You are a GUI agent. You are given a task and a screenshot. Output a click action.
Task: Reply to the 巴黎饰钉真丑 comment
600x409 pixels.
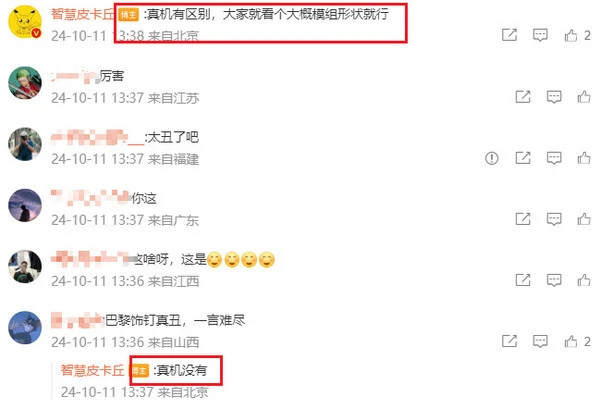pyautogui.click(x=540, y=341)
